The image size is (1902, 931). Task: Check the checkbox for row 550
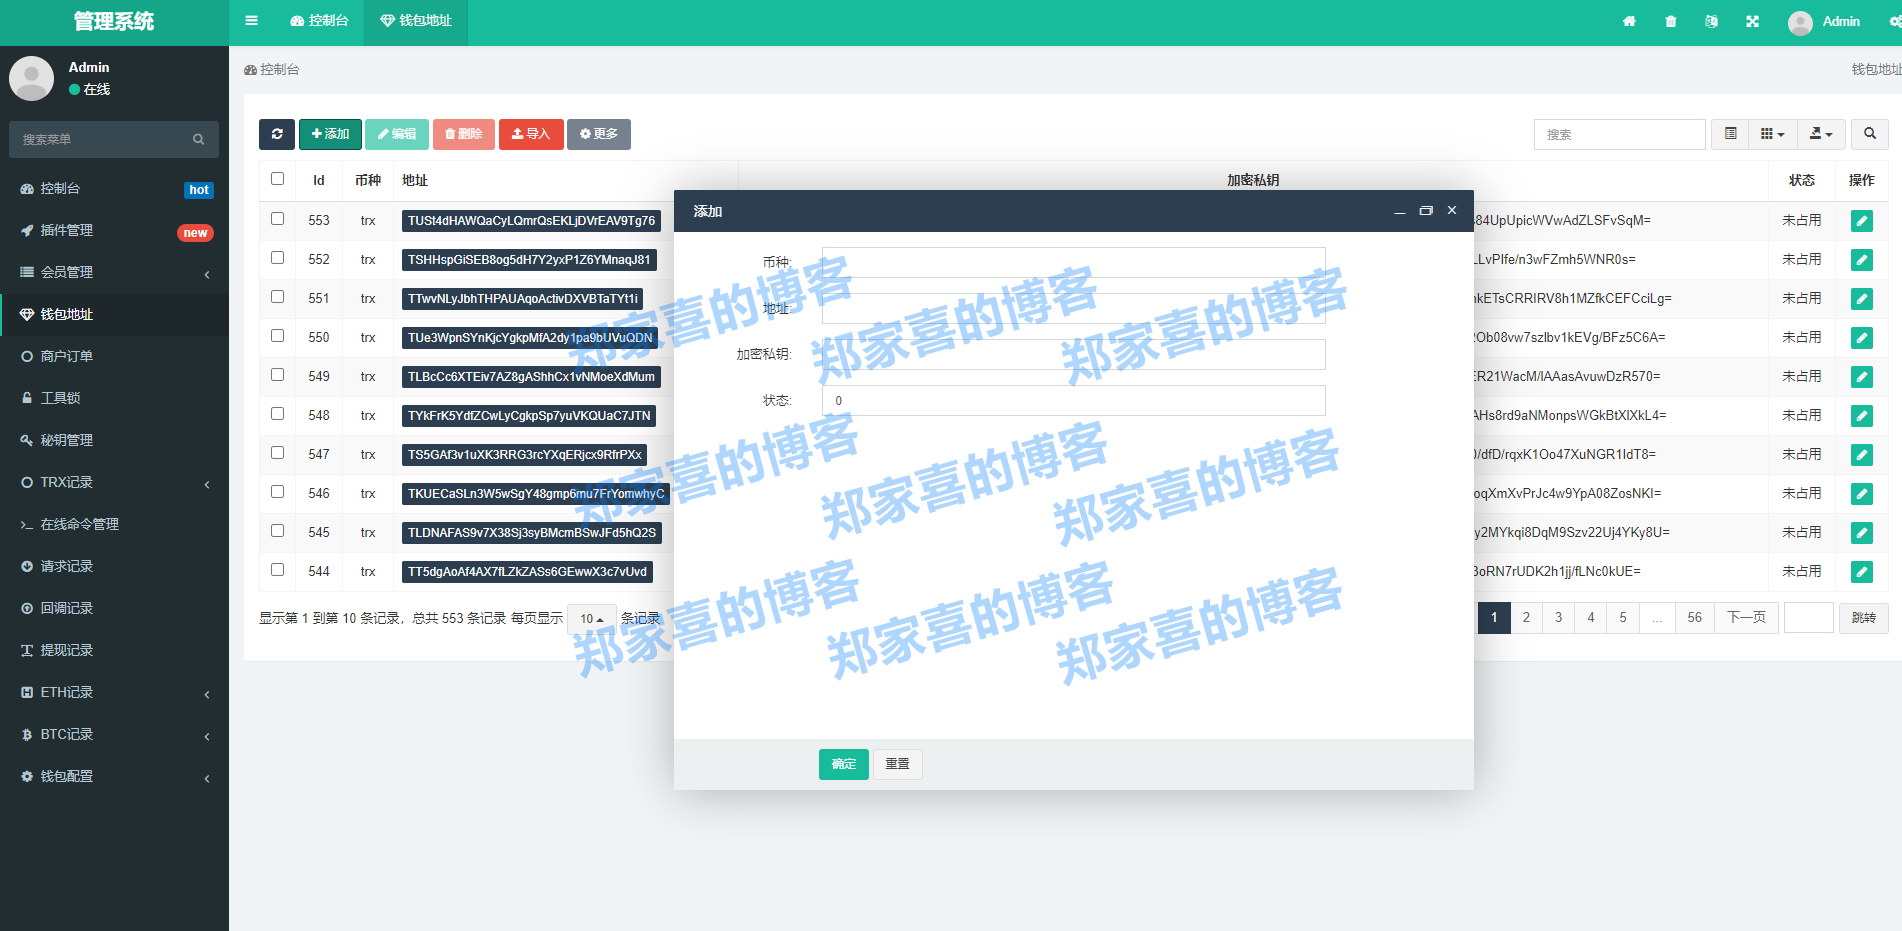pos(277,337)
